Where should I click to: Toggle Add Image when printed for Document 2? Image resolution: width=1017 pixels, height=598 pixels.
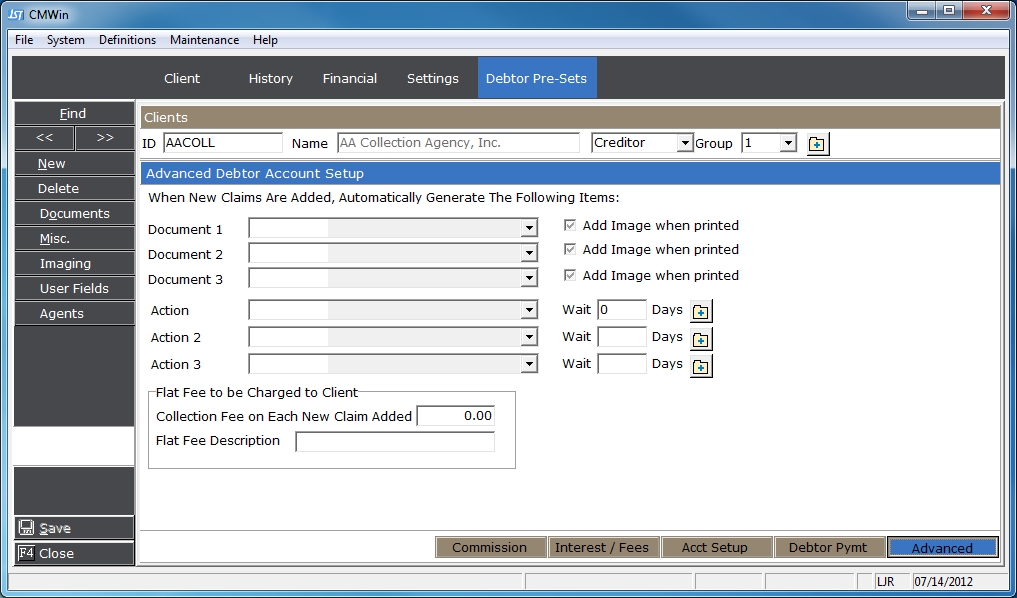(x=570, y=250)
